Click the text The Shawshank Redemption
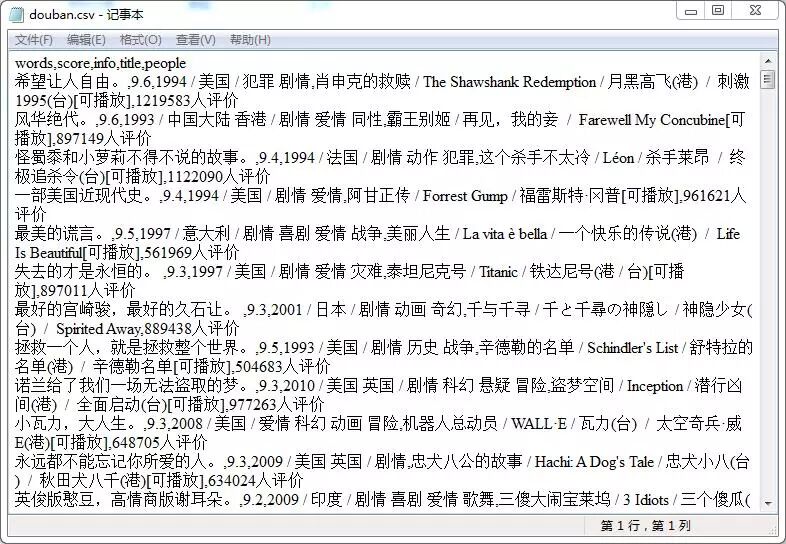The height and width of the screenshot is (544, 786). coord(509,82)
